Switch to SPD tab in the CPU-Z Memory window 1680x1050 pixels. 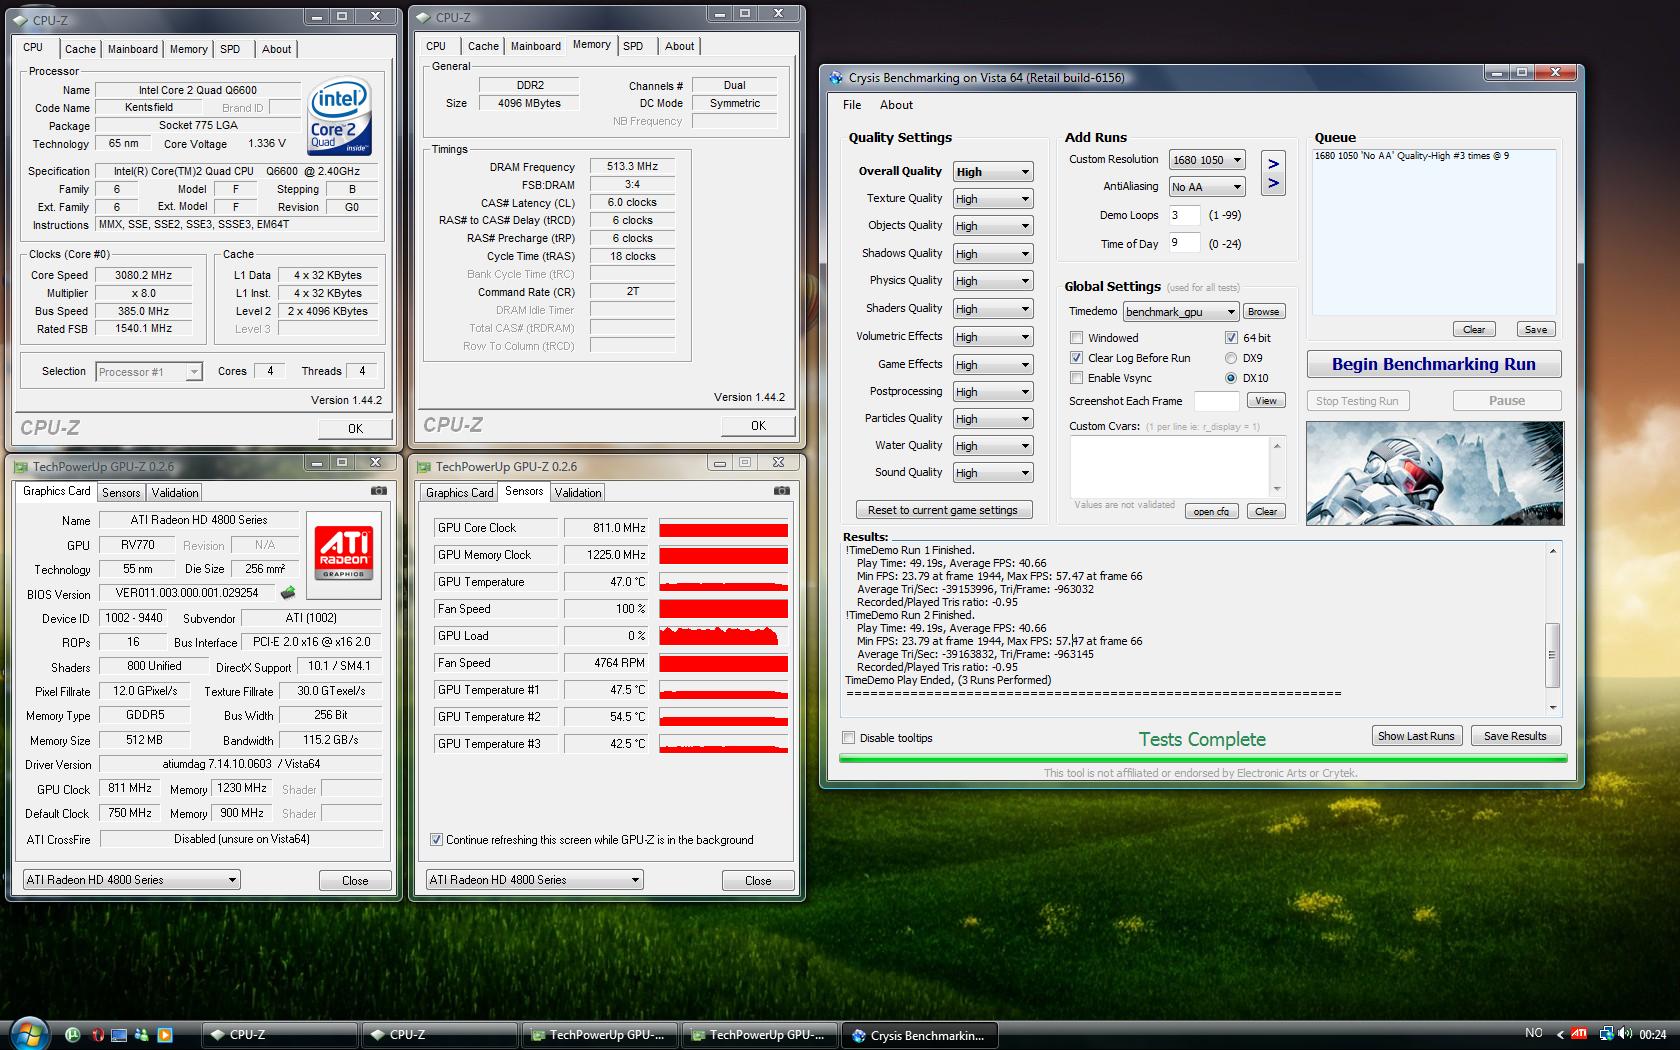(633, 46)
